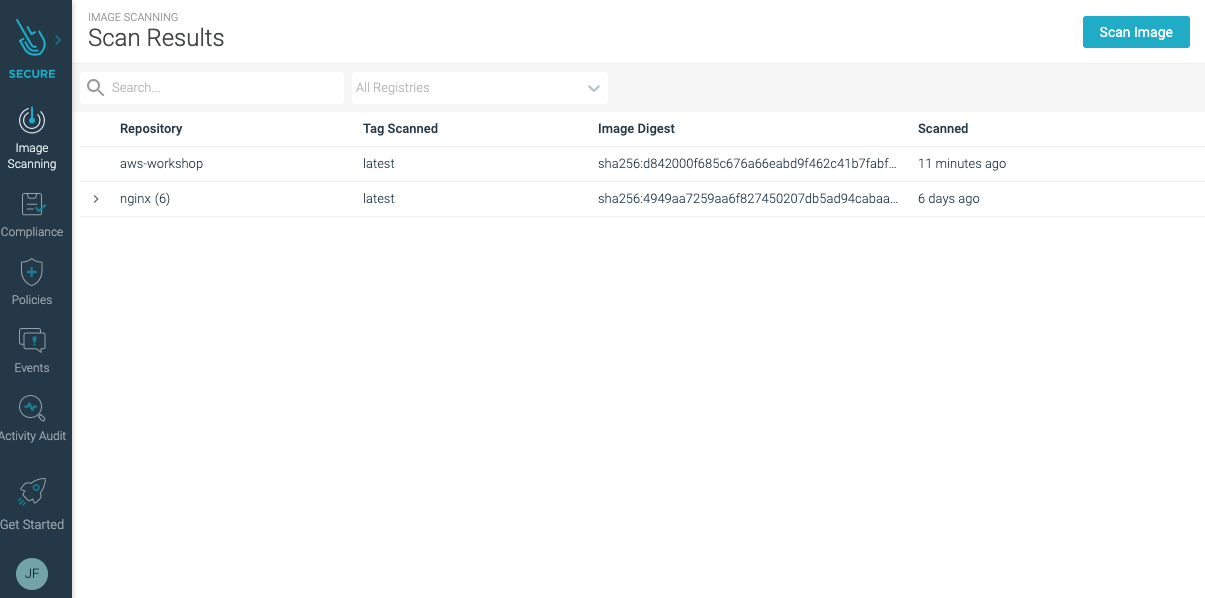Sort by the Image Digest column header

click(636, 129)
